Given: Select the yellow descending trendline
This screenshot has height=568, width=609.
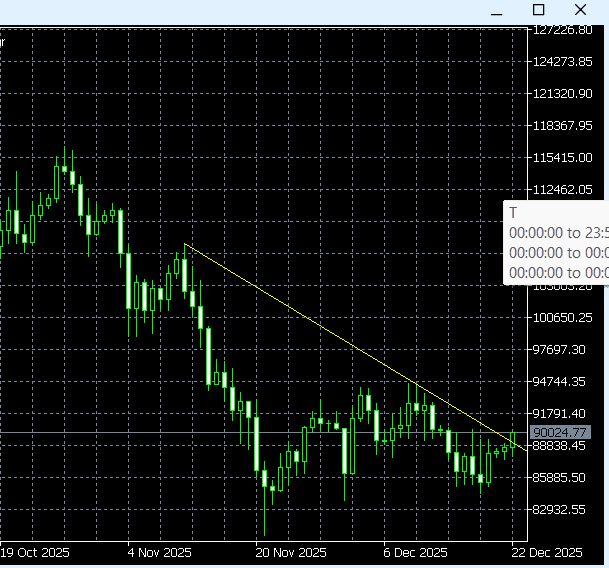Looking at the screenshot, I should coord(355,347).
